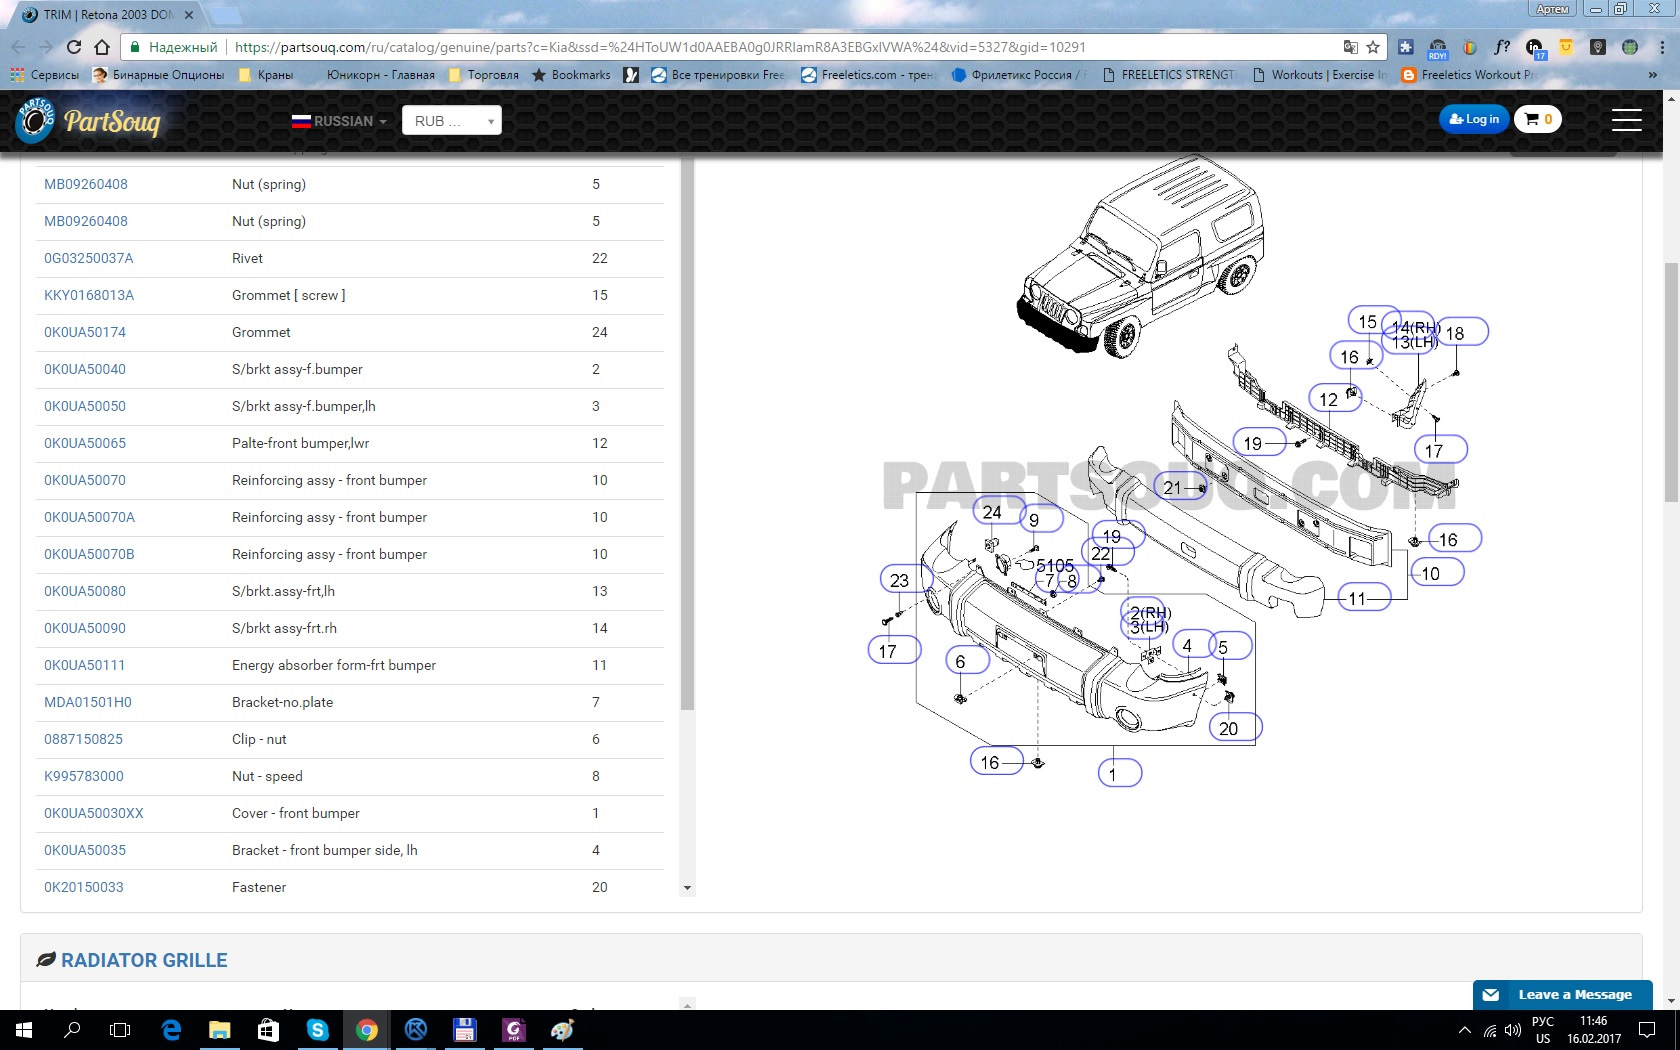Open the Артем Chrome profile button
The image size is (1680, 1050).
click(1553, 9)
